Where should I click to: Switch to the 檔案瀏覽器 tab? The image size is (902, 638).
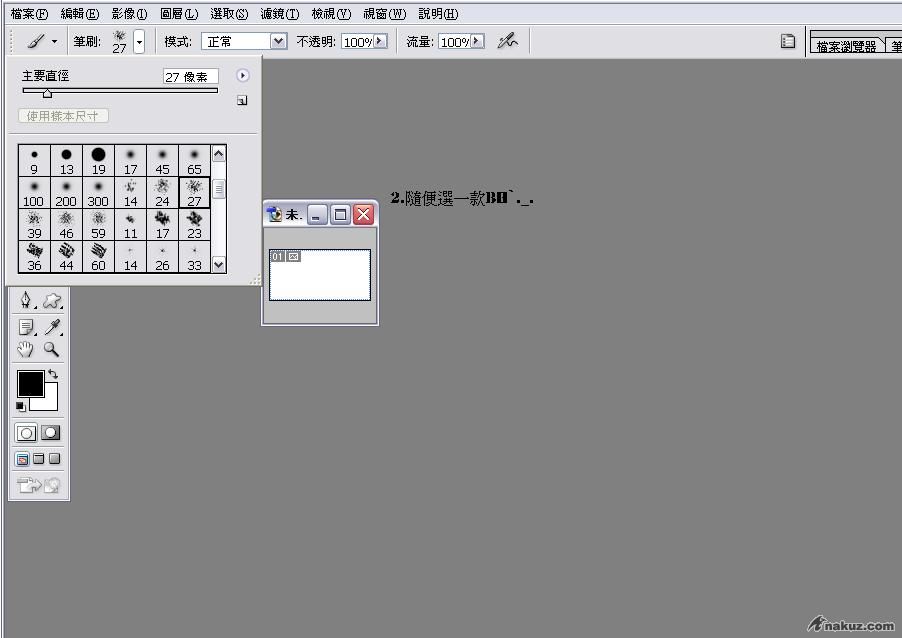845,46
